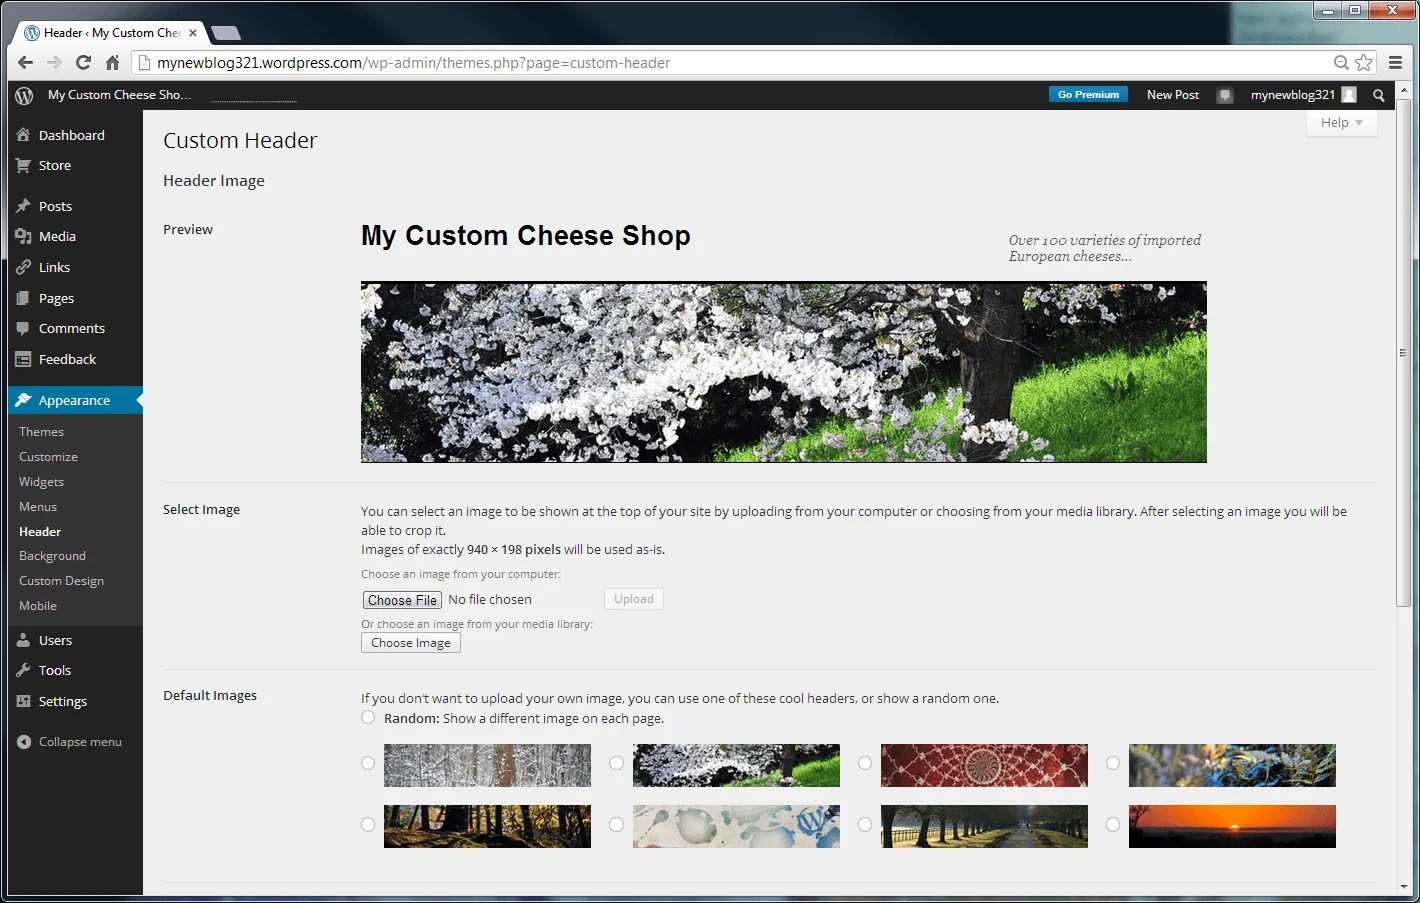
Task: Select the Tools wrench icon
Action: click(x=23, y=670)
